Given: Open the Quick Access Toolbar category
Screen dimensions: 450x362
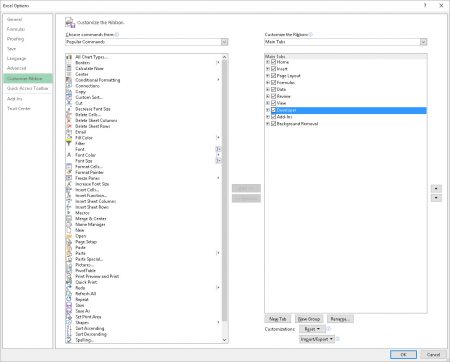Looking at the screenshot, I should pos(28,88).
